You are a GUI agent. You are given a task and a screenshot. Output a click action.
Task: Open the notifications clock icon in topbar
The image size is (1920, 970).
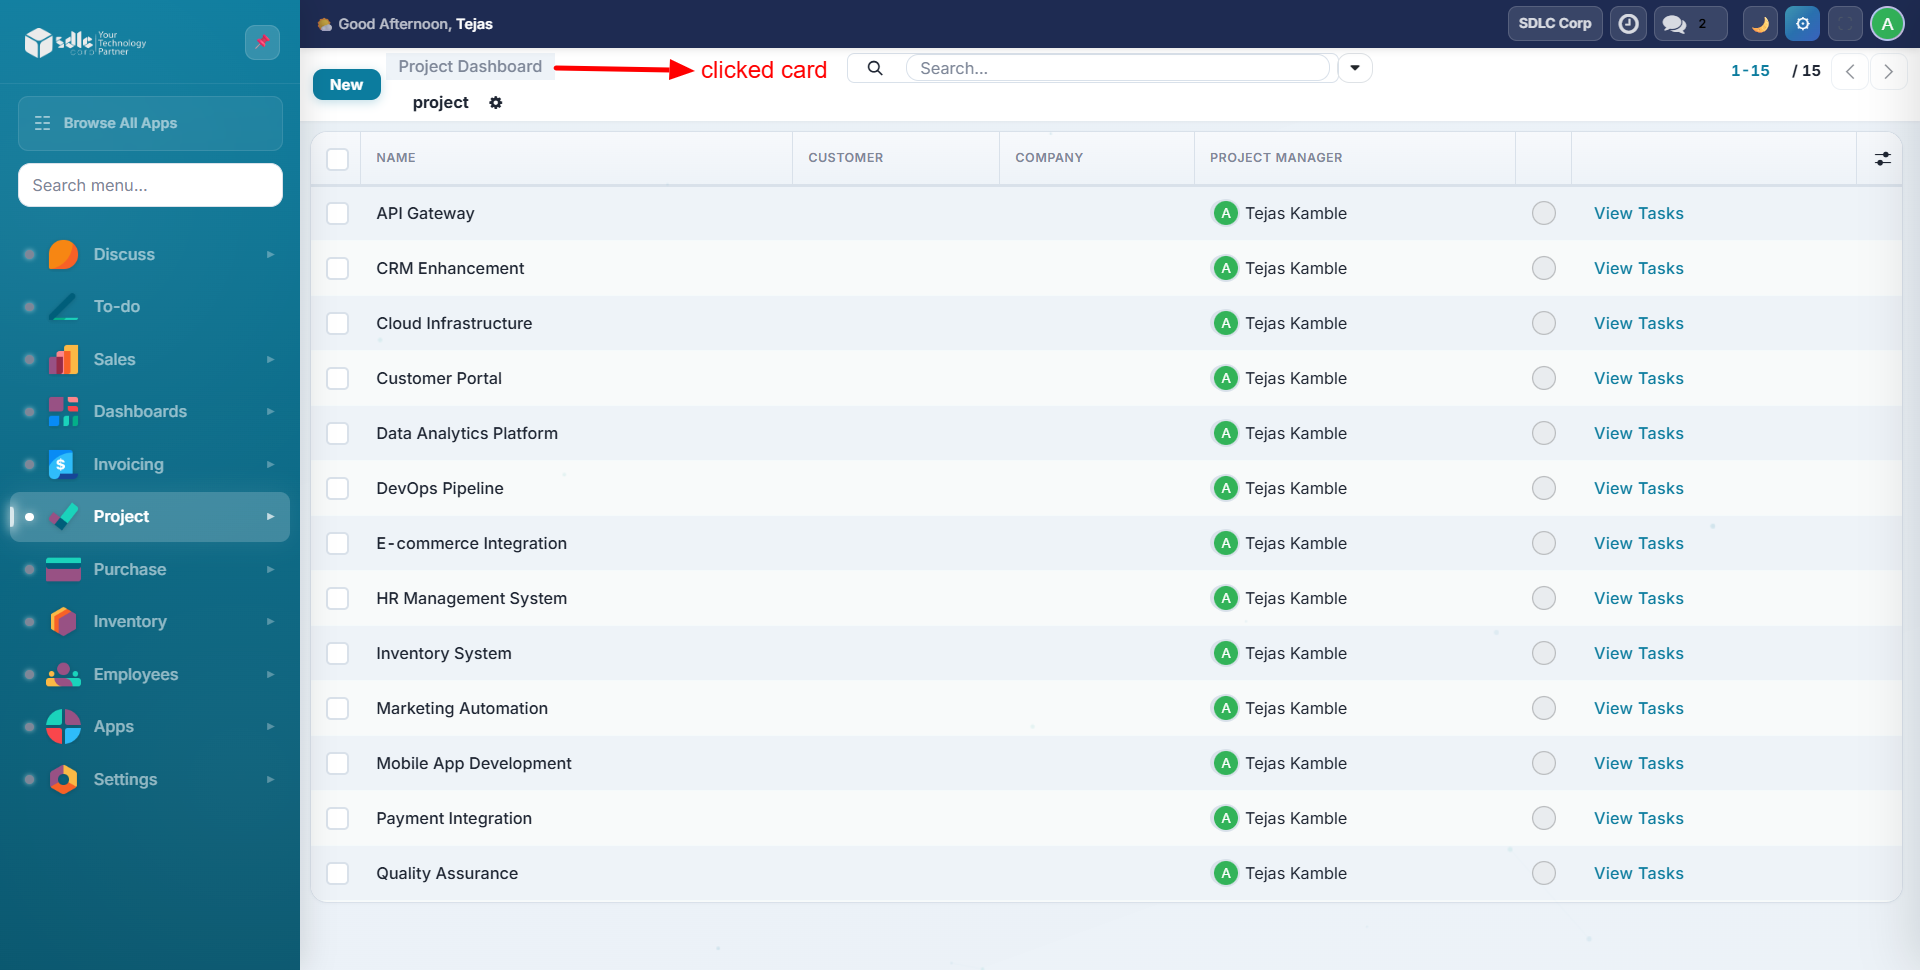1628,23
